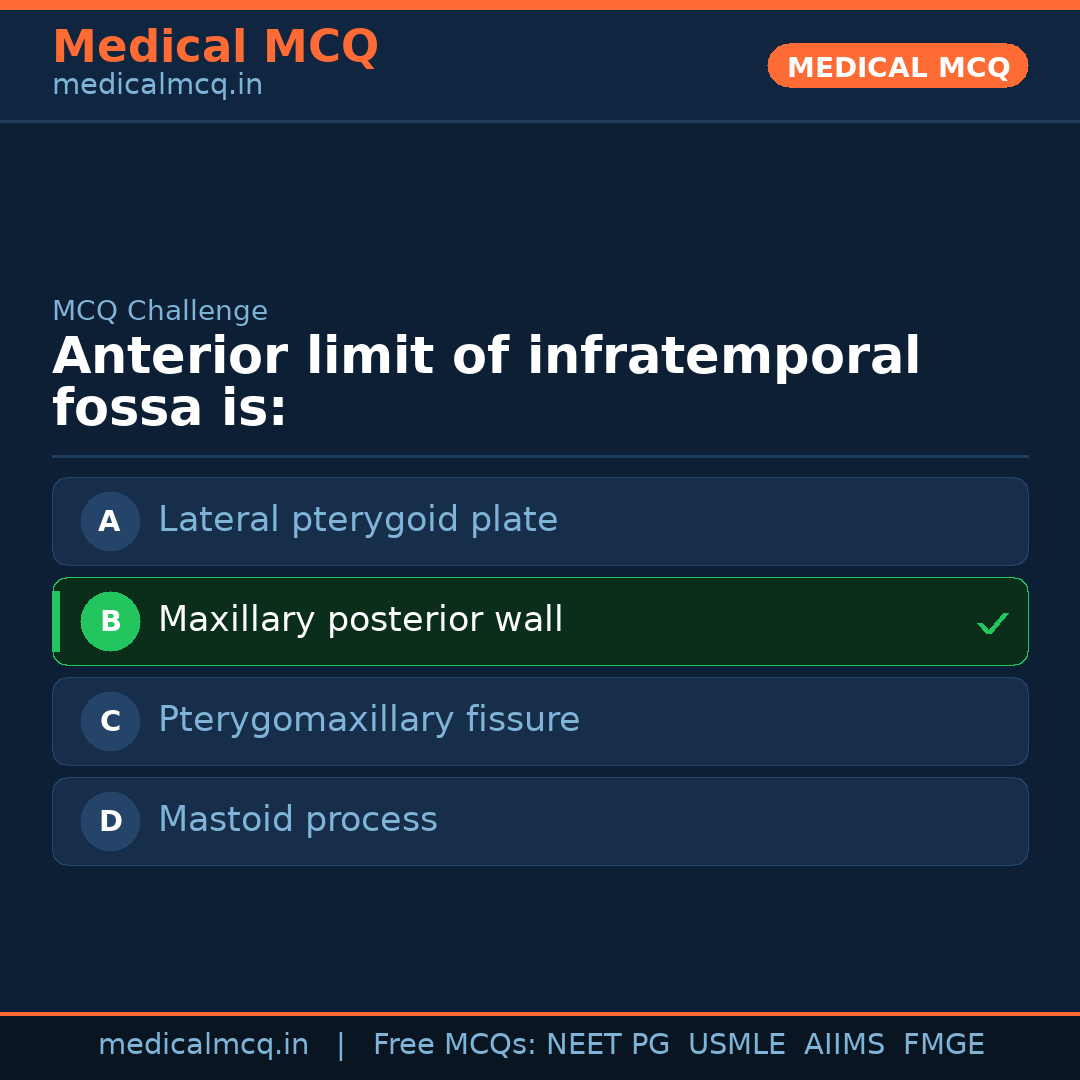This screenshot has width=1080, height=1080.
Task: Click the green bar on option B
Action: click(56, 621)
